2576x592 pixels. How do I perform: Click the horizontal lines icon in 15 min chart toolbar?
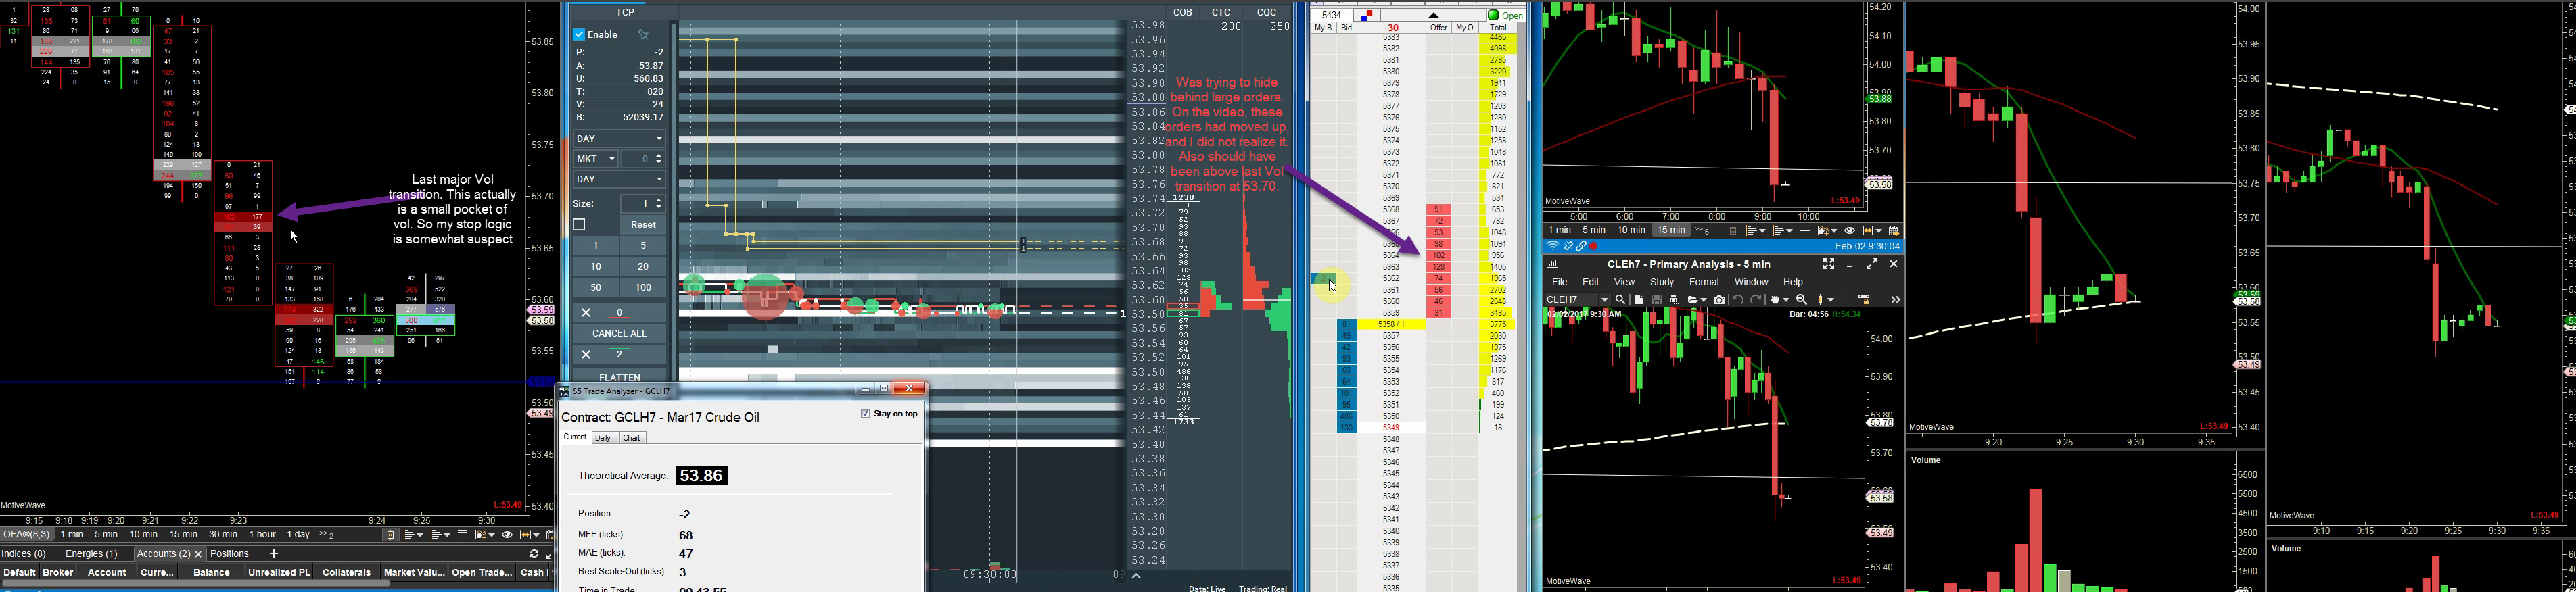tap(1805, 231)
